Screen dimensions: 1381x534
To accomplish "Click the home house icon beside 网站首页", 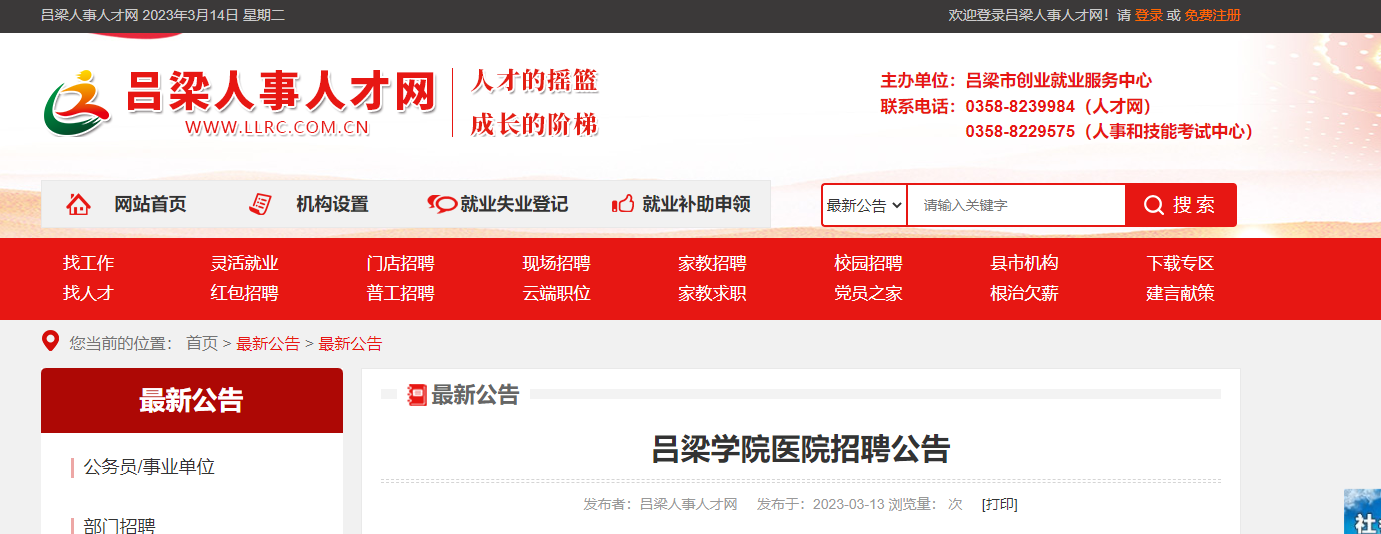I will tap(79, 204).
